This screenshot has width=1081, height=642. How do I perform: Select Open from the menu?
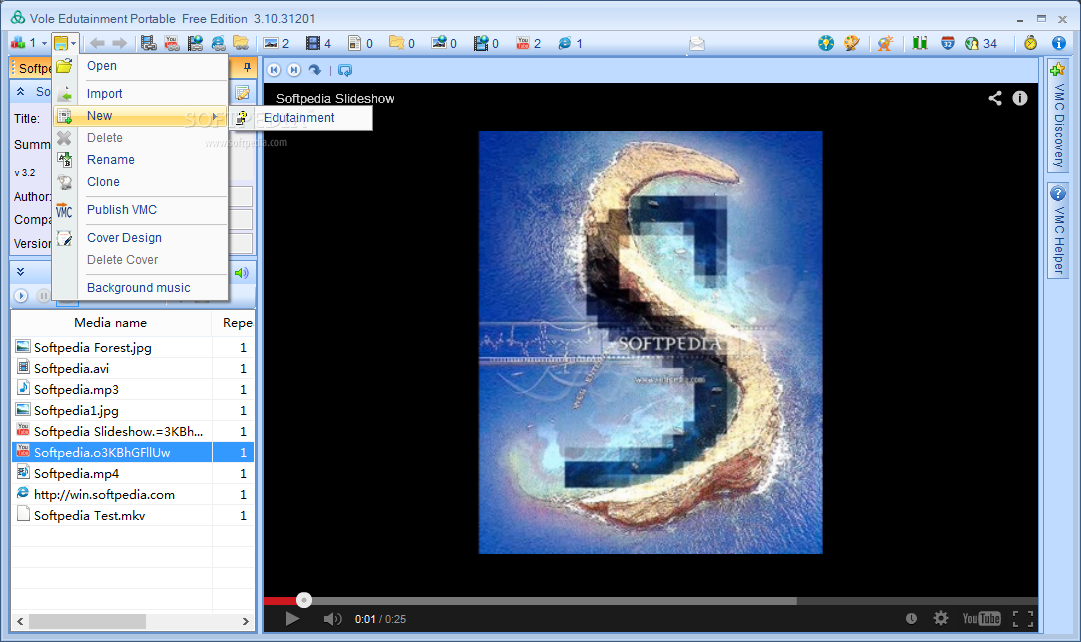click(101, 66)
